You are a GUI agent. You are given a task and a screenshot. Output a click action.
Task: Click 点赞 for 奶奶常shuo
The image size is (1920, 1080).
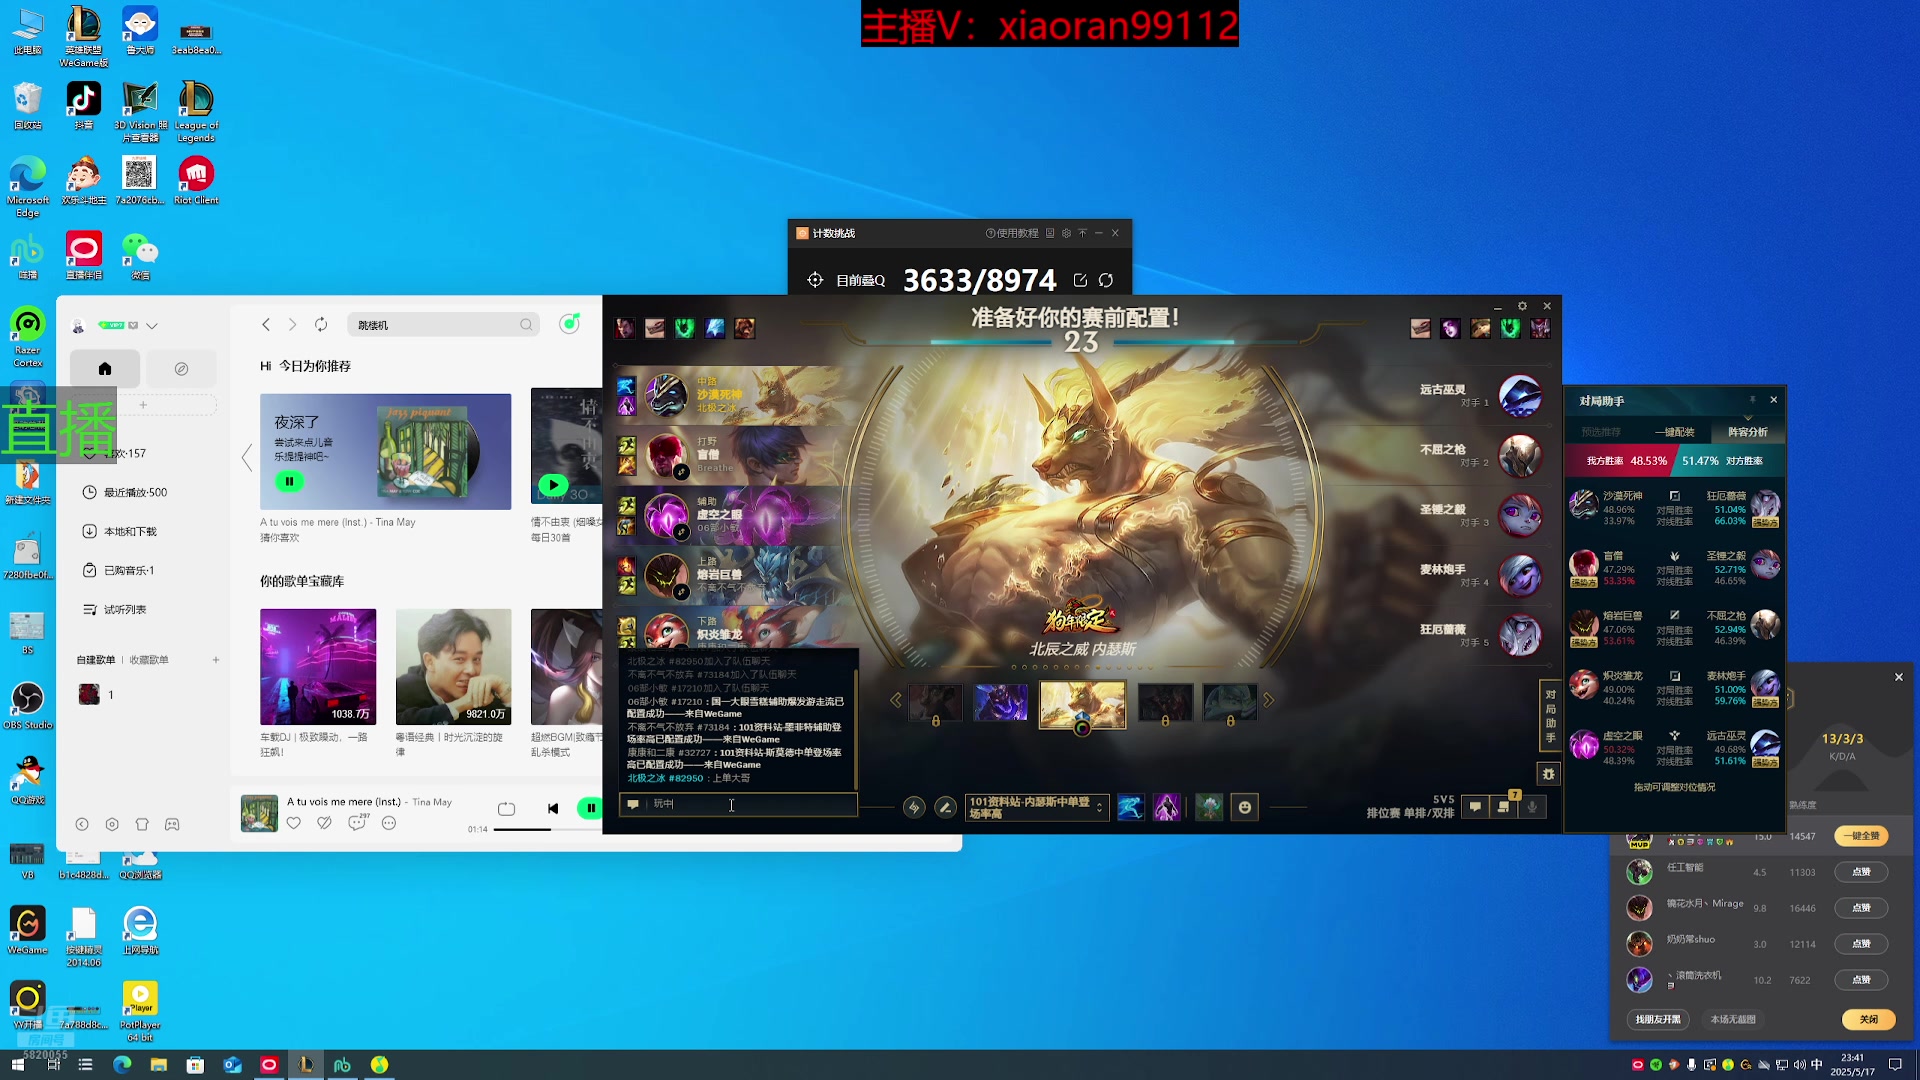[x=1861, y=944]
